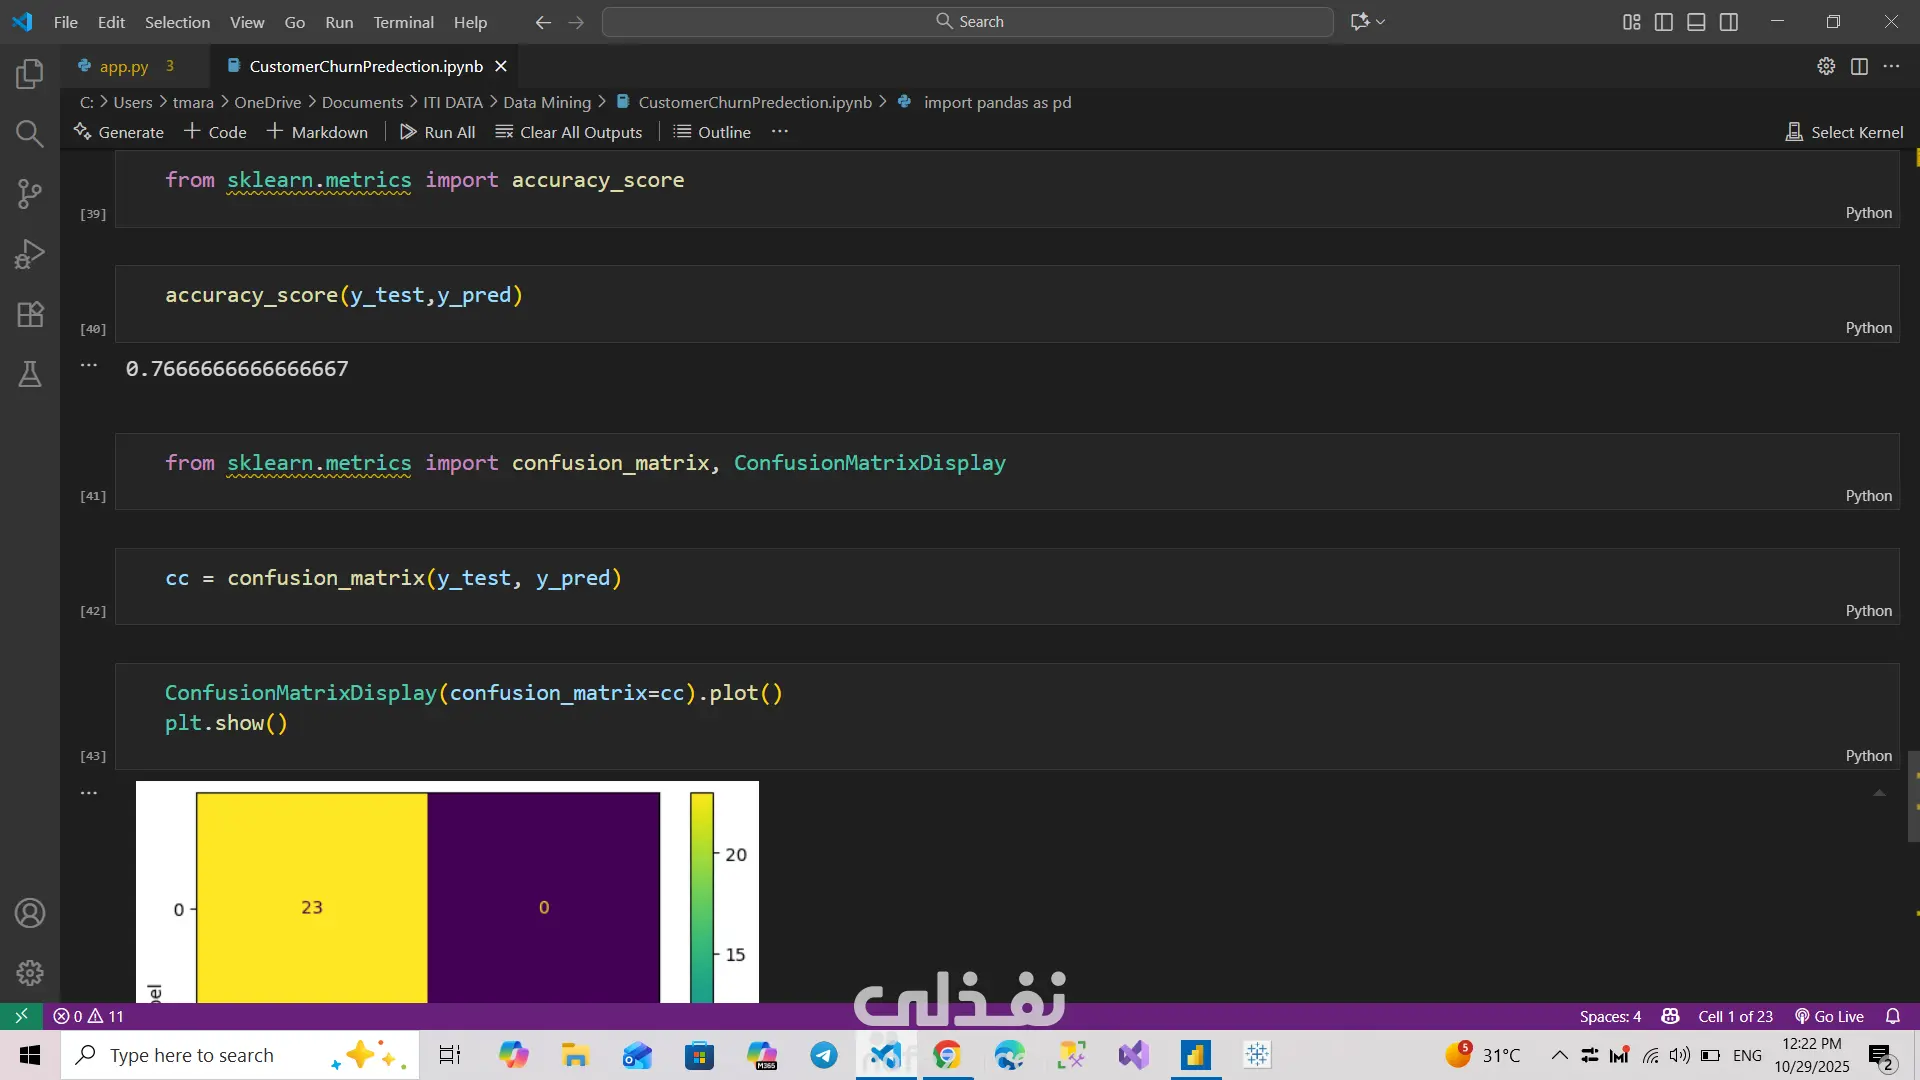Open the Manage gear in activity bar
Image resolution: width=1920 pixels, height=1080 pixels.
pyautogui.click(x=30, y=972)
